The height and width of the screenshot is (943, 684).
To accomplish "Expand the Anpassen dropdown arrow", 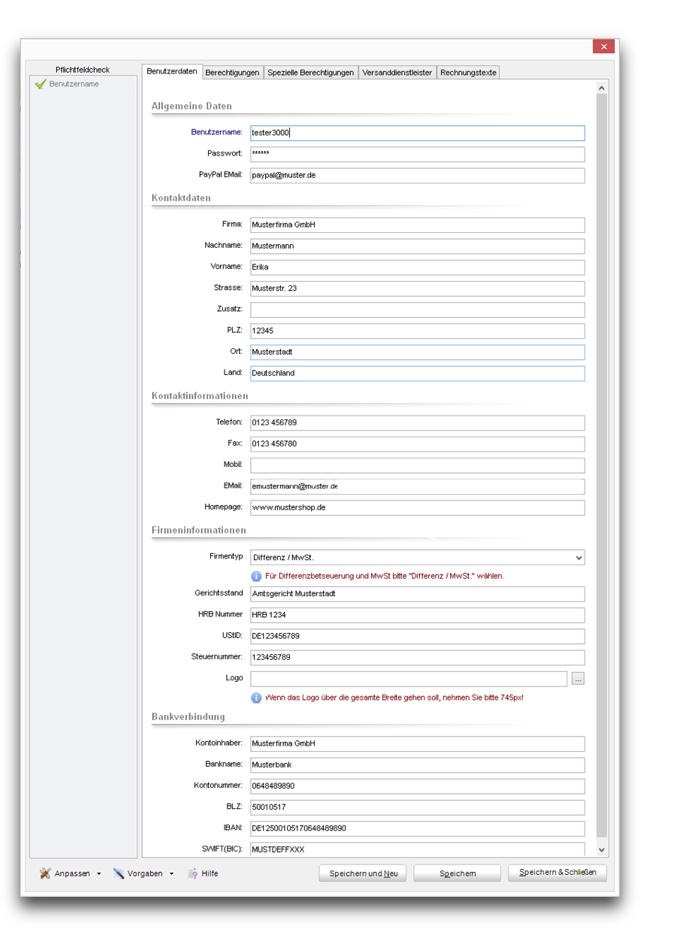I will pos(99,874).
